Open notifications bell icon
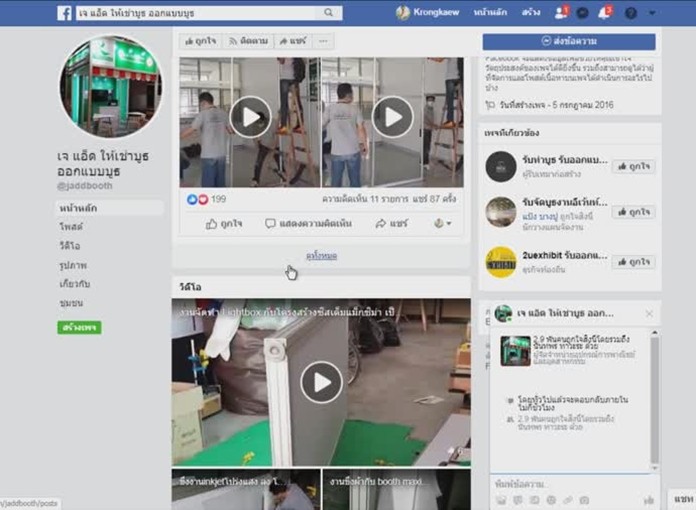Viewport: 696px width, 510px height. [603, 13]
